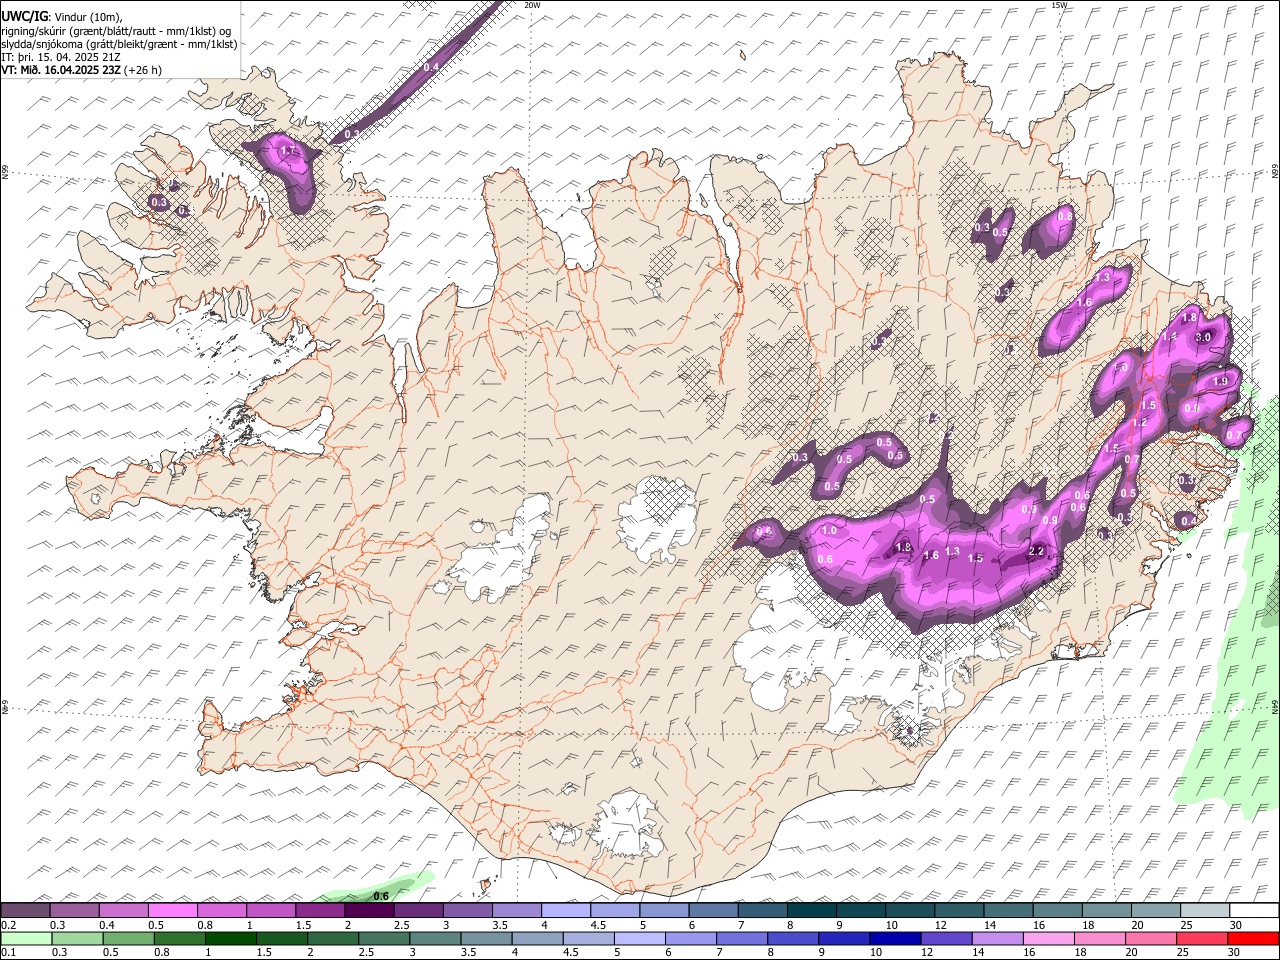Screen dimensions: 1280x960
Task: Click the 'rigning/skúrir' legend description line
Action: [x=116, y=30]
